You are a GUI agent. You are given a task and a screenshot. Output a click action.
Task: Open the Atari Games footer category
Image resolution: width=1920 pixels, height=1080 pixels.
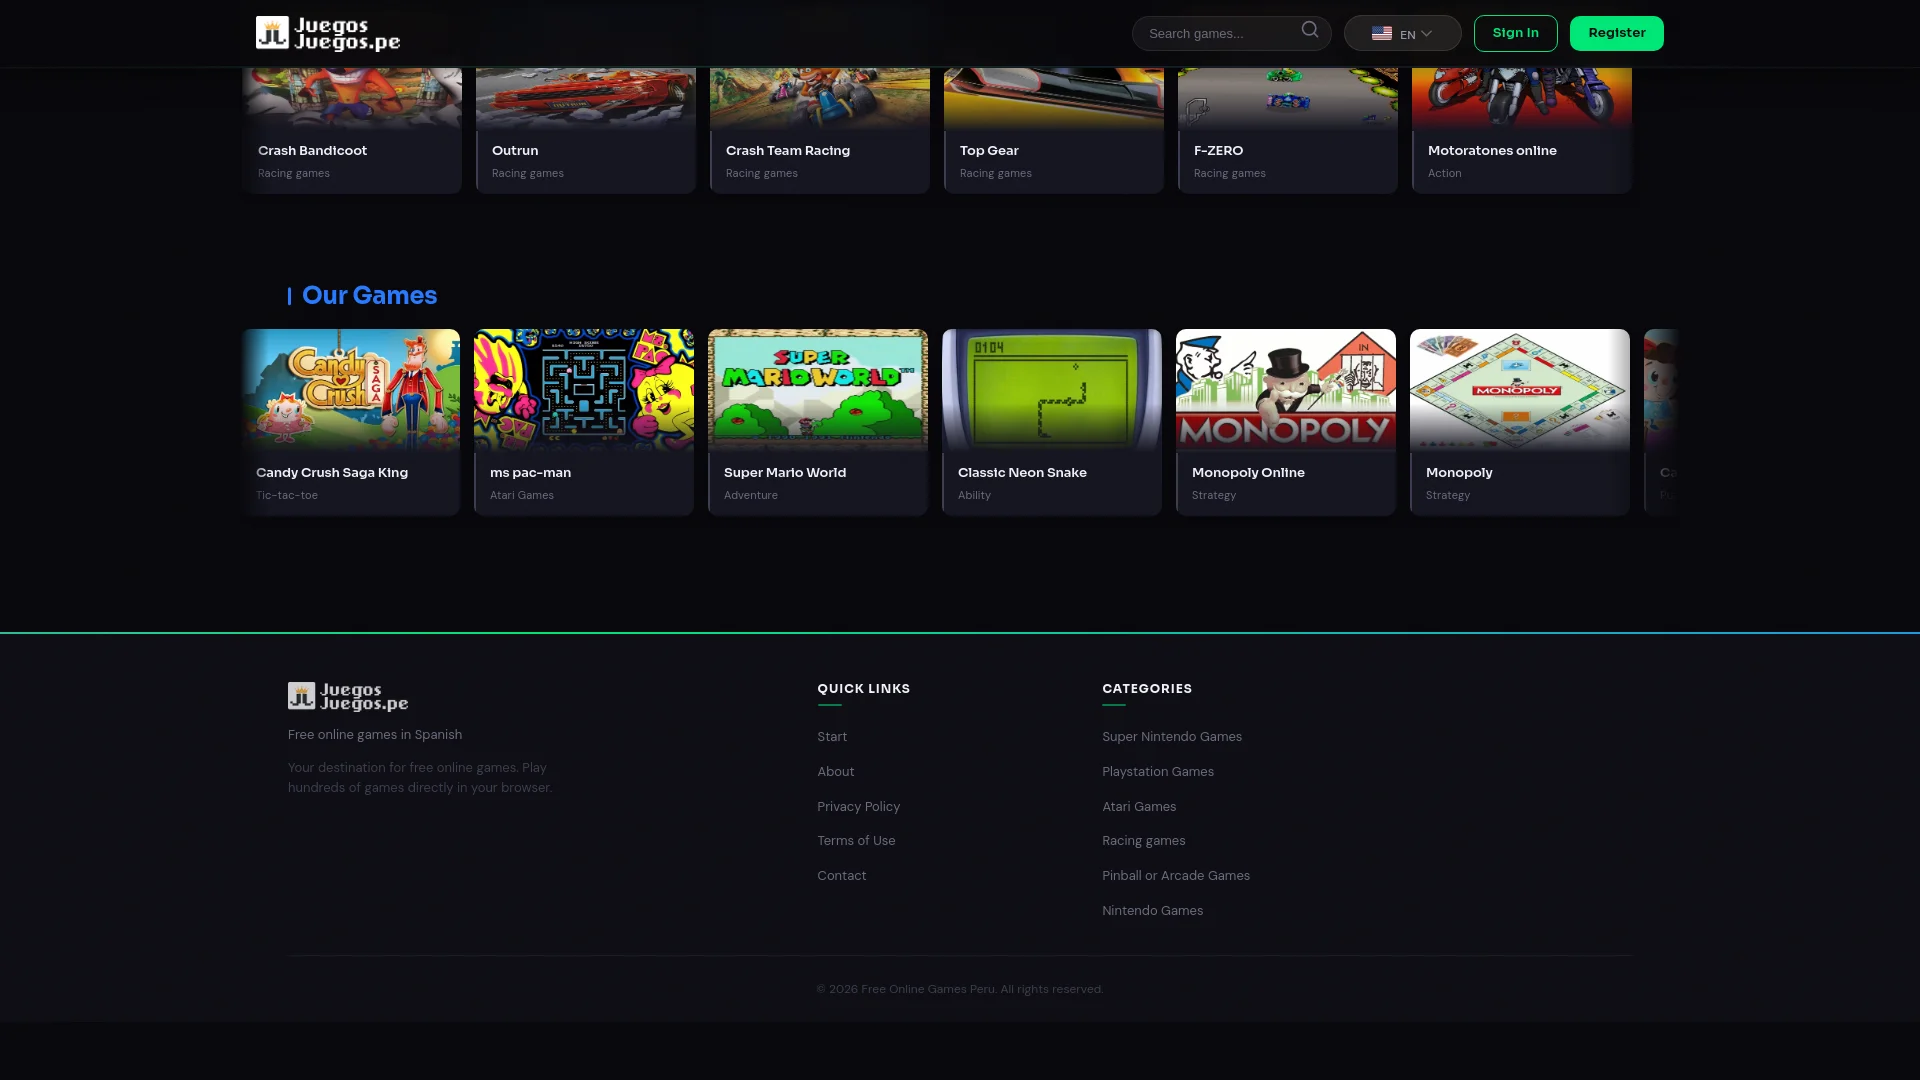tap(1139, 807)
